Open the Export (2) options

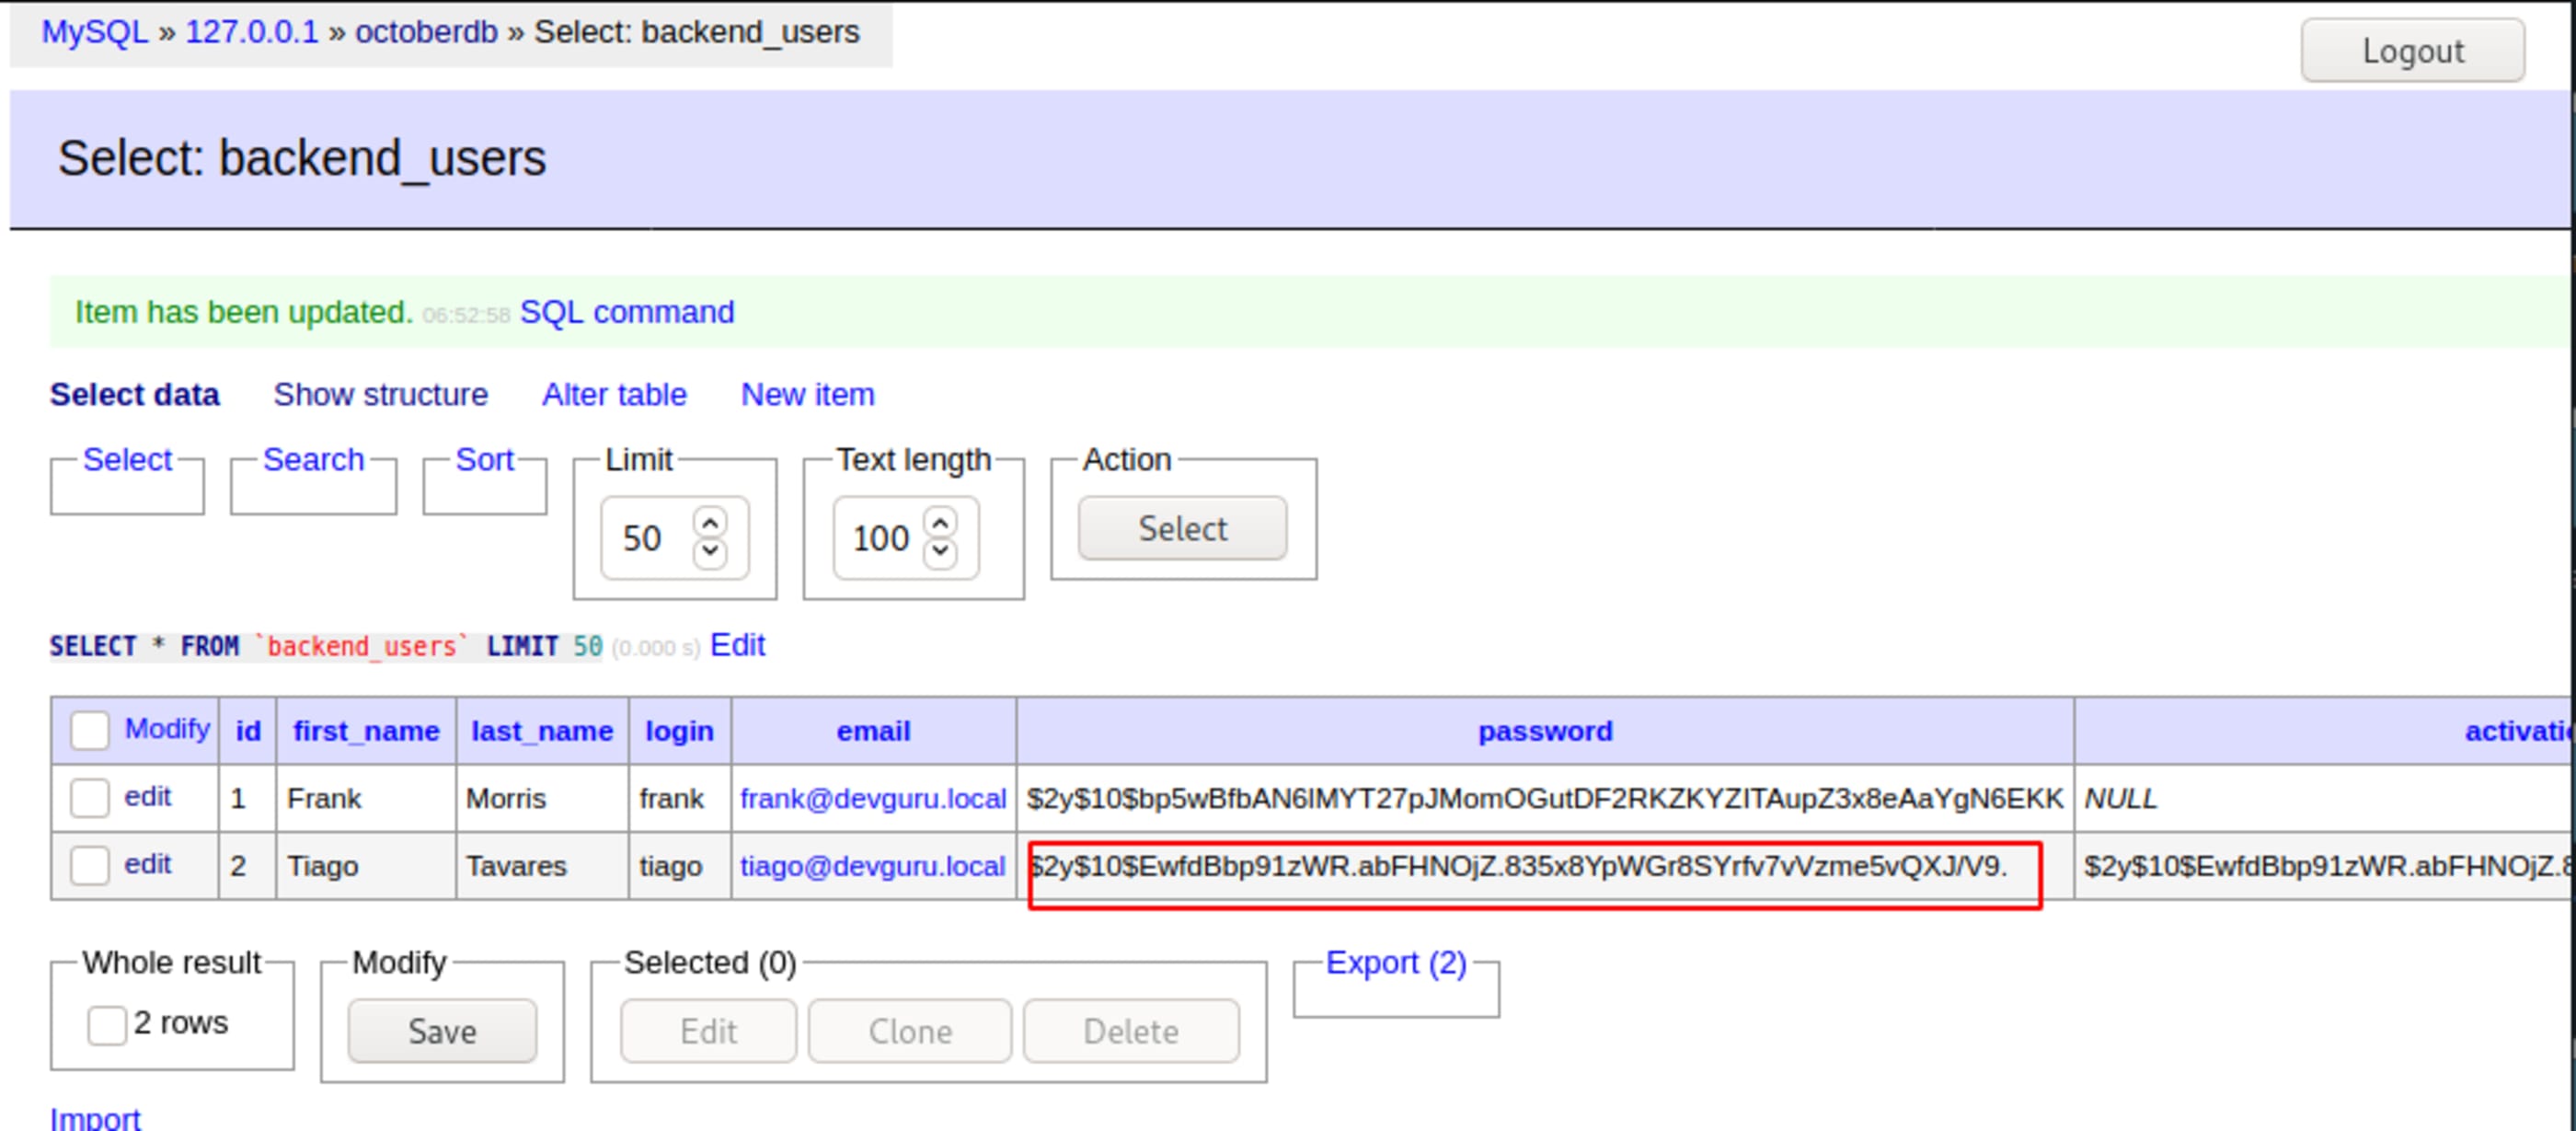click(1395, 963)
